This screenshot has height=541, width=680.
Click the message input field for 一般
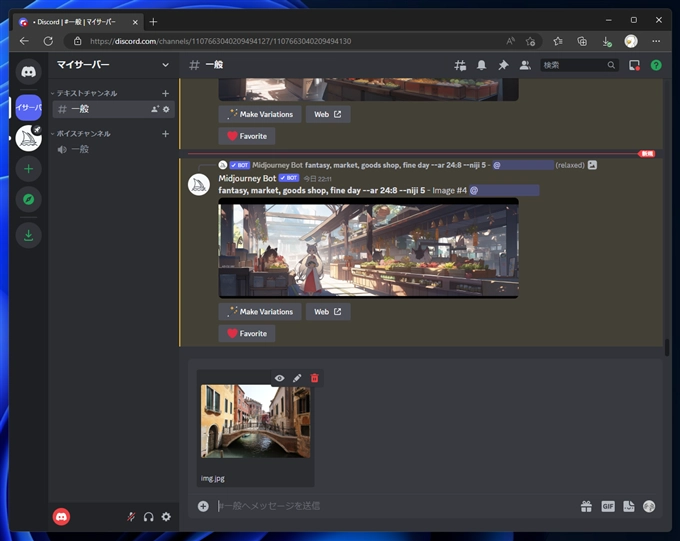(x=395, y=506)
